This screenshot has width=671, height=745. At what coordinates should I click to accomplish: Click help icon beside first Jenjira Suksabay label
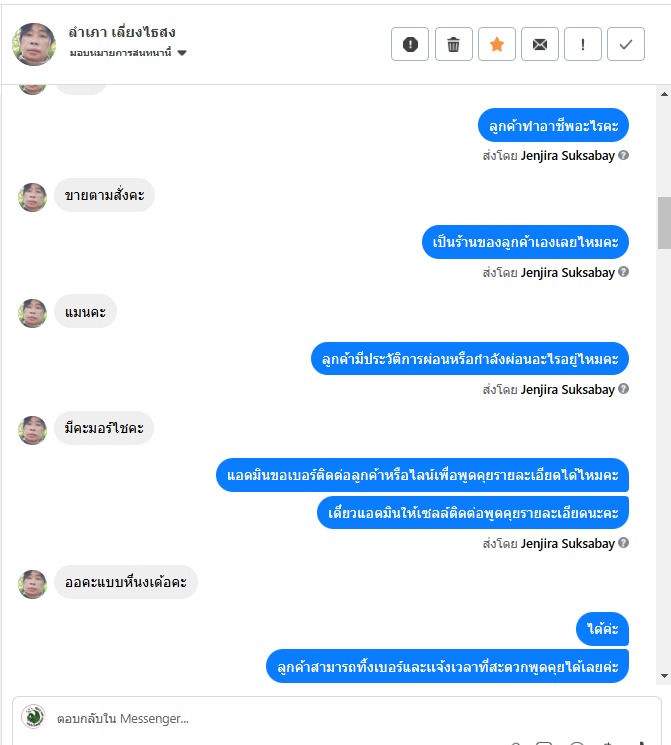click(623, 155)
